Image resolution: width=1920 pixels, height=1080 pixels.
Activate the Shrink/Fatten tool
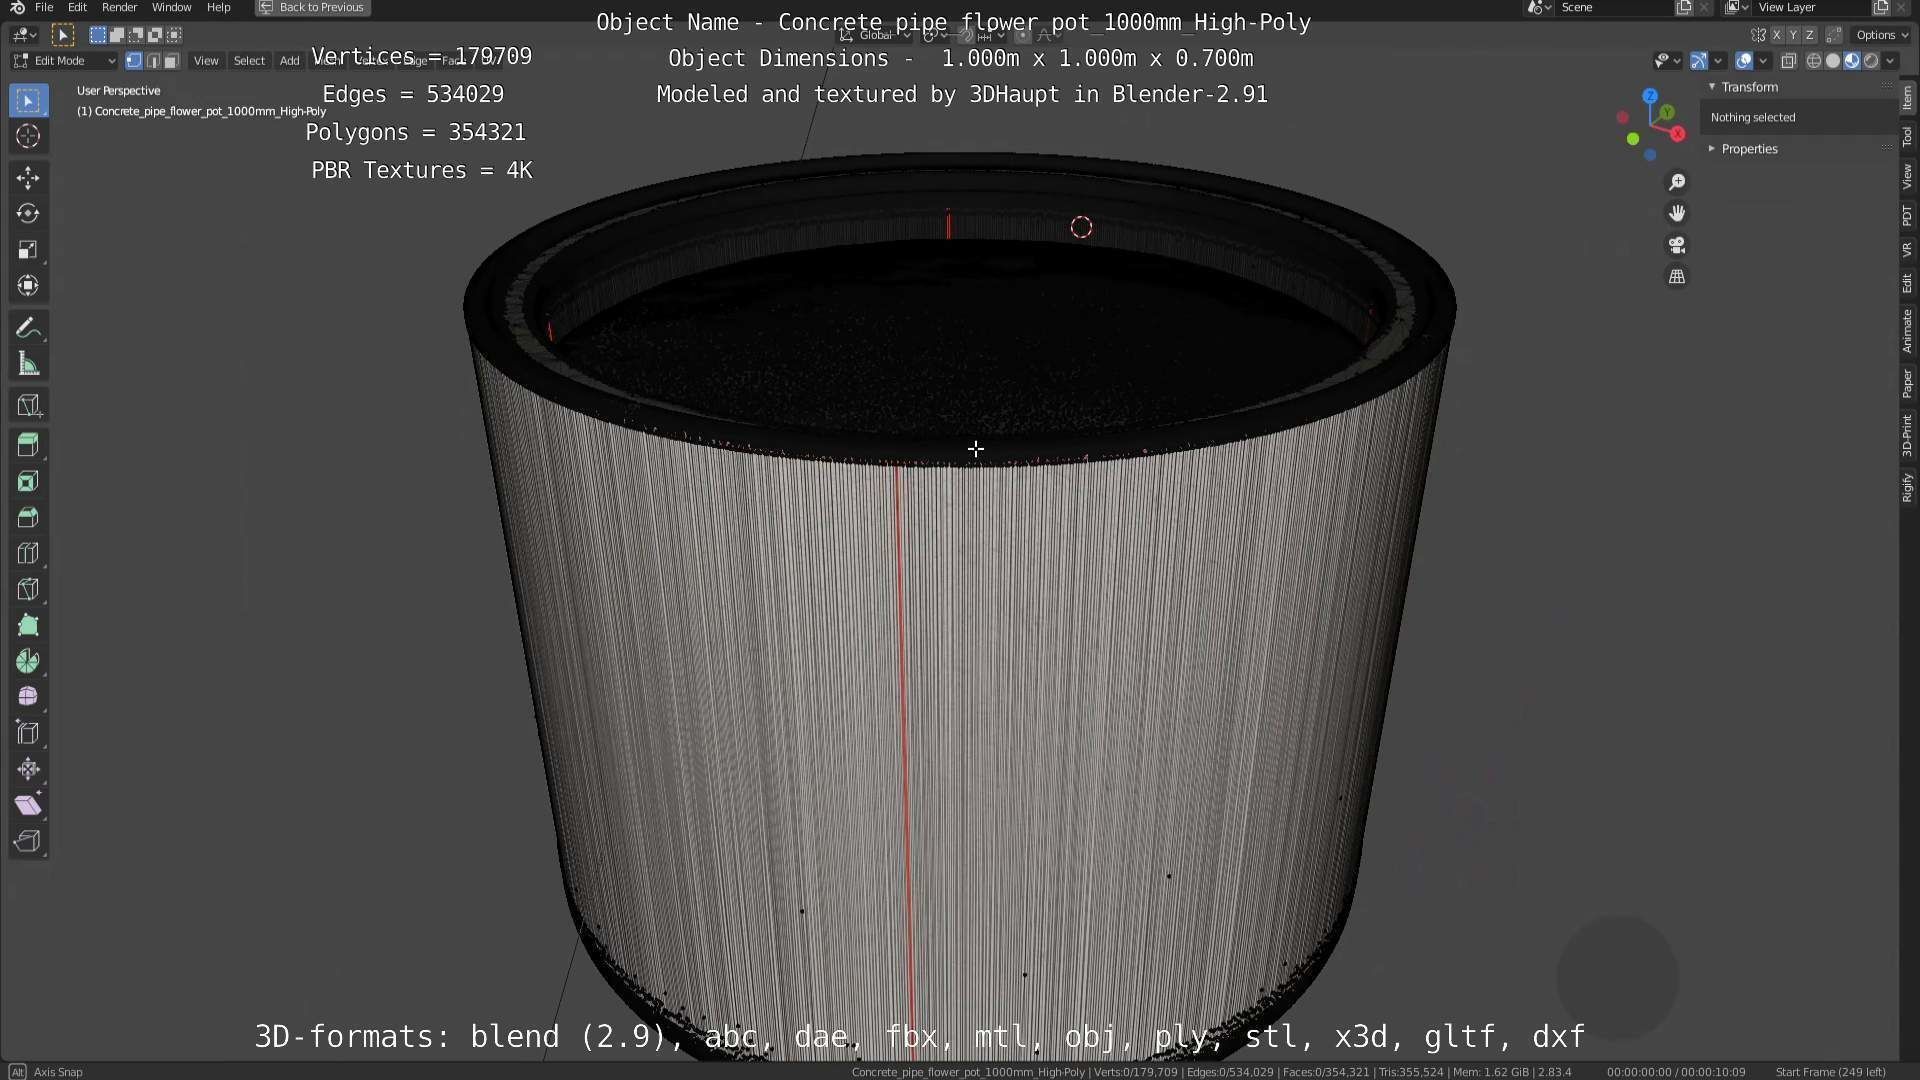[28, 769]
